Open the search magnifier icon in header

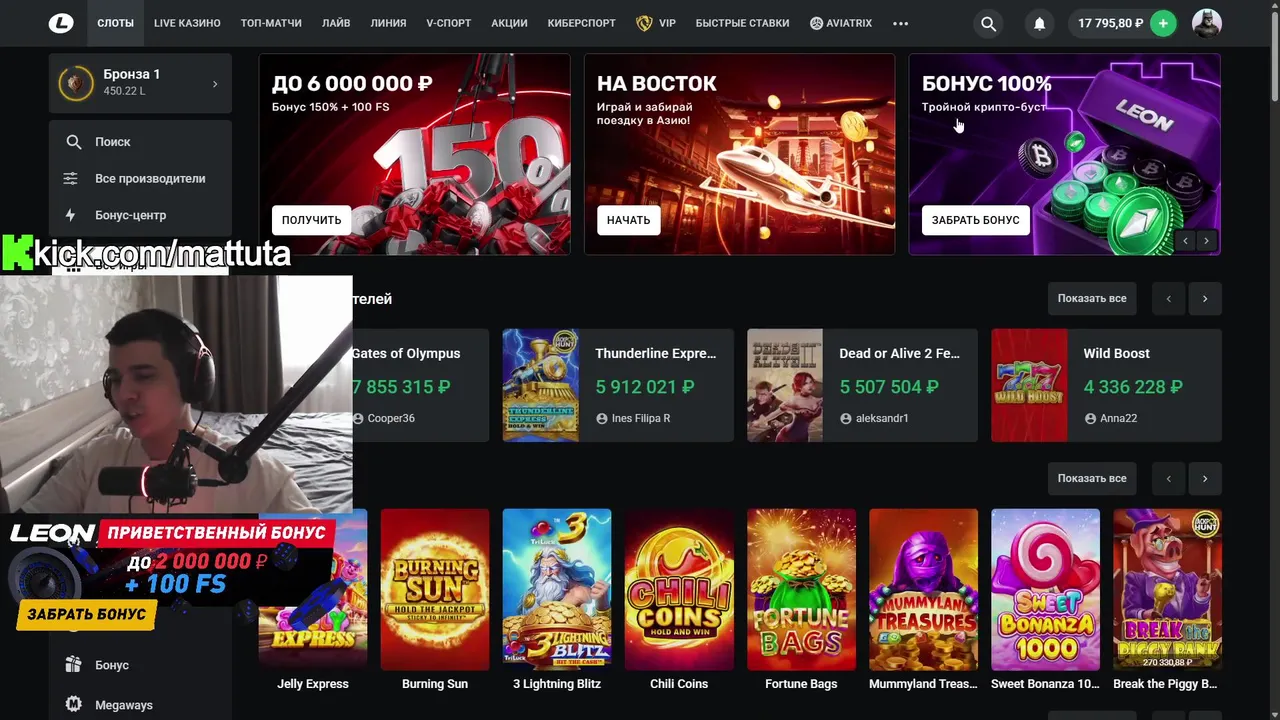(988, 23)
